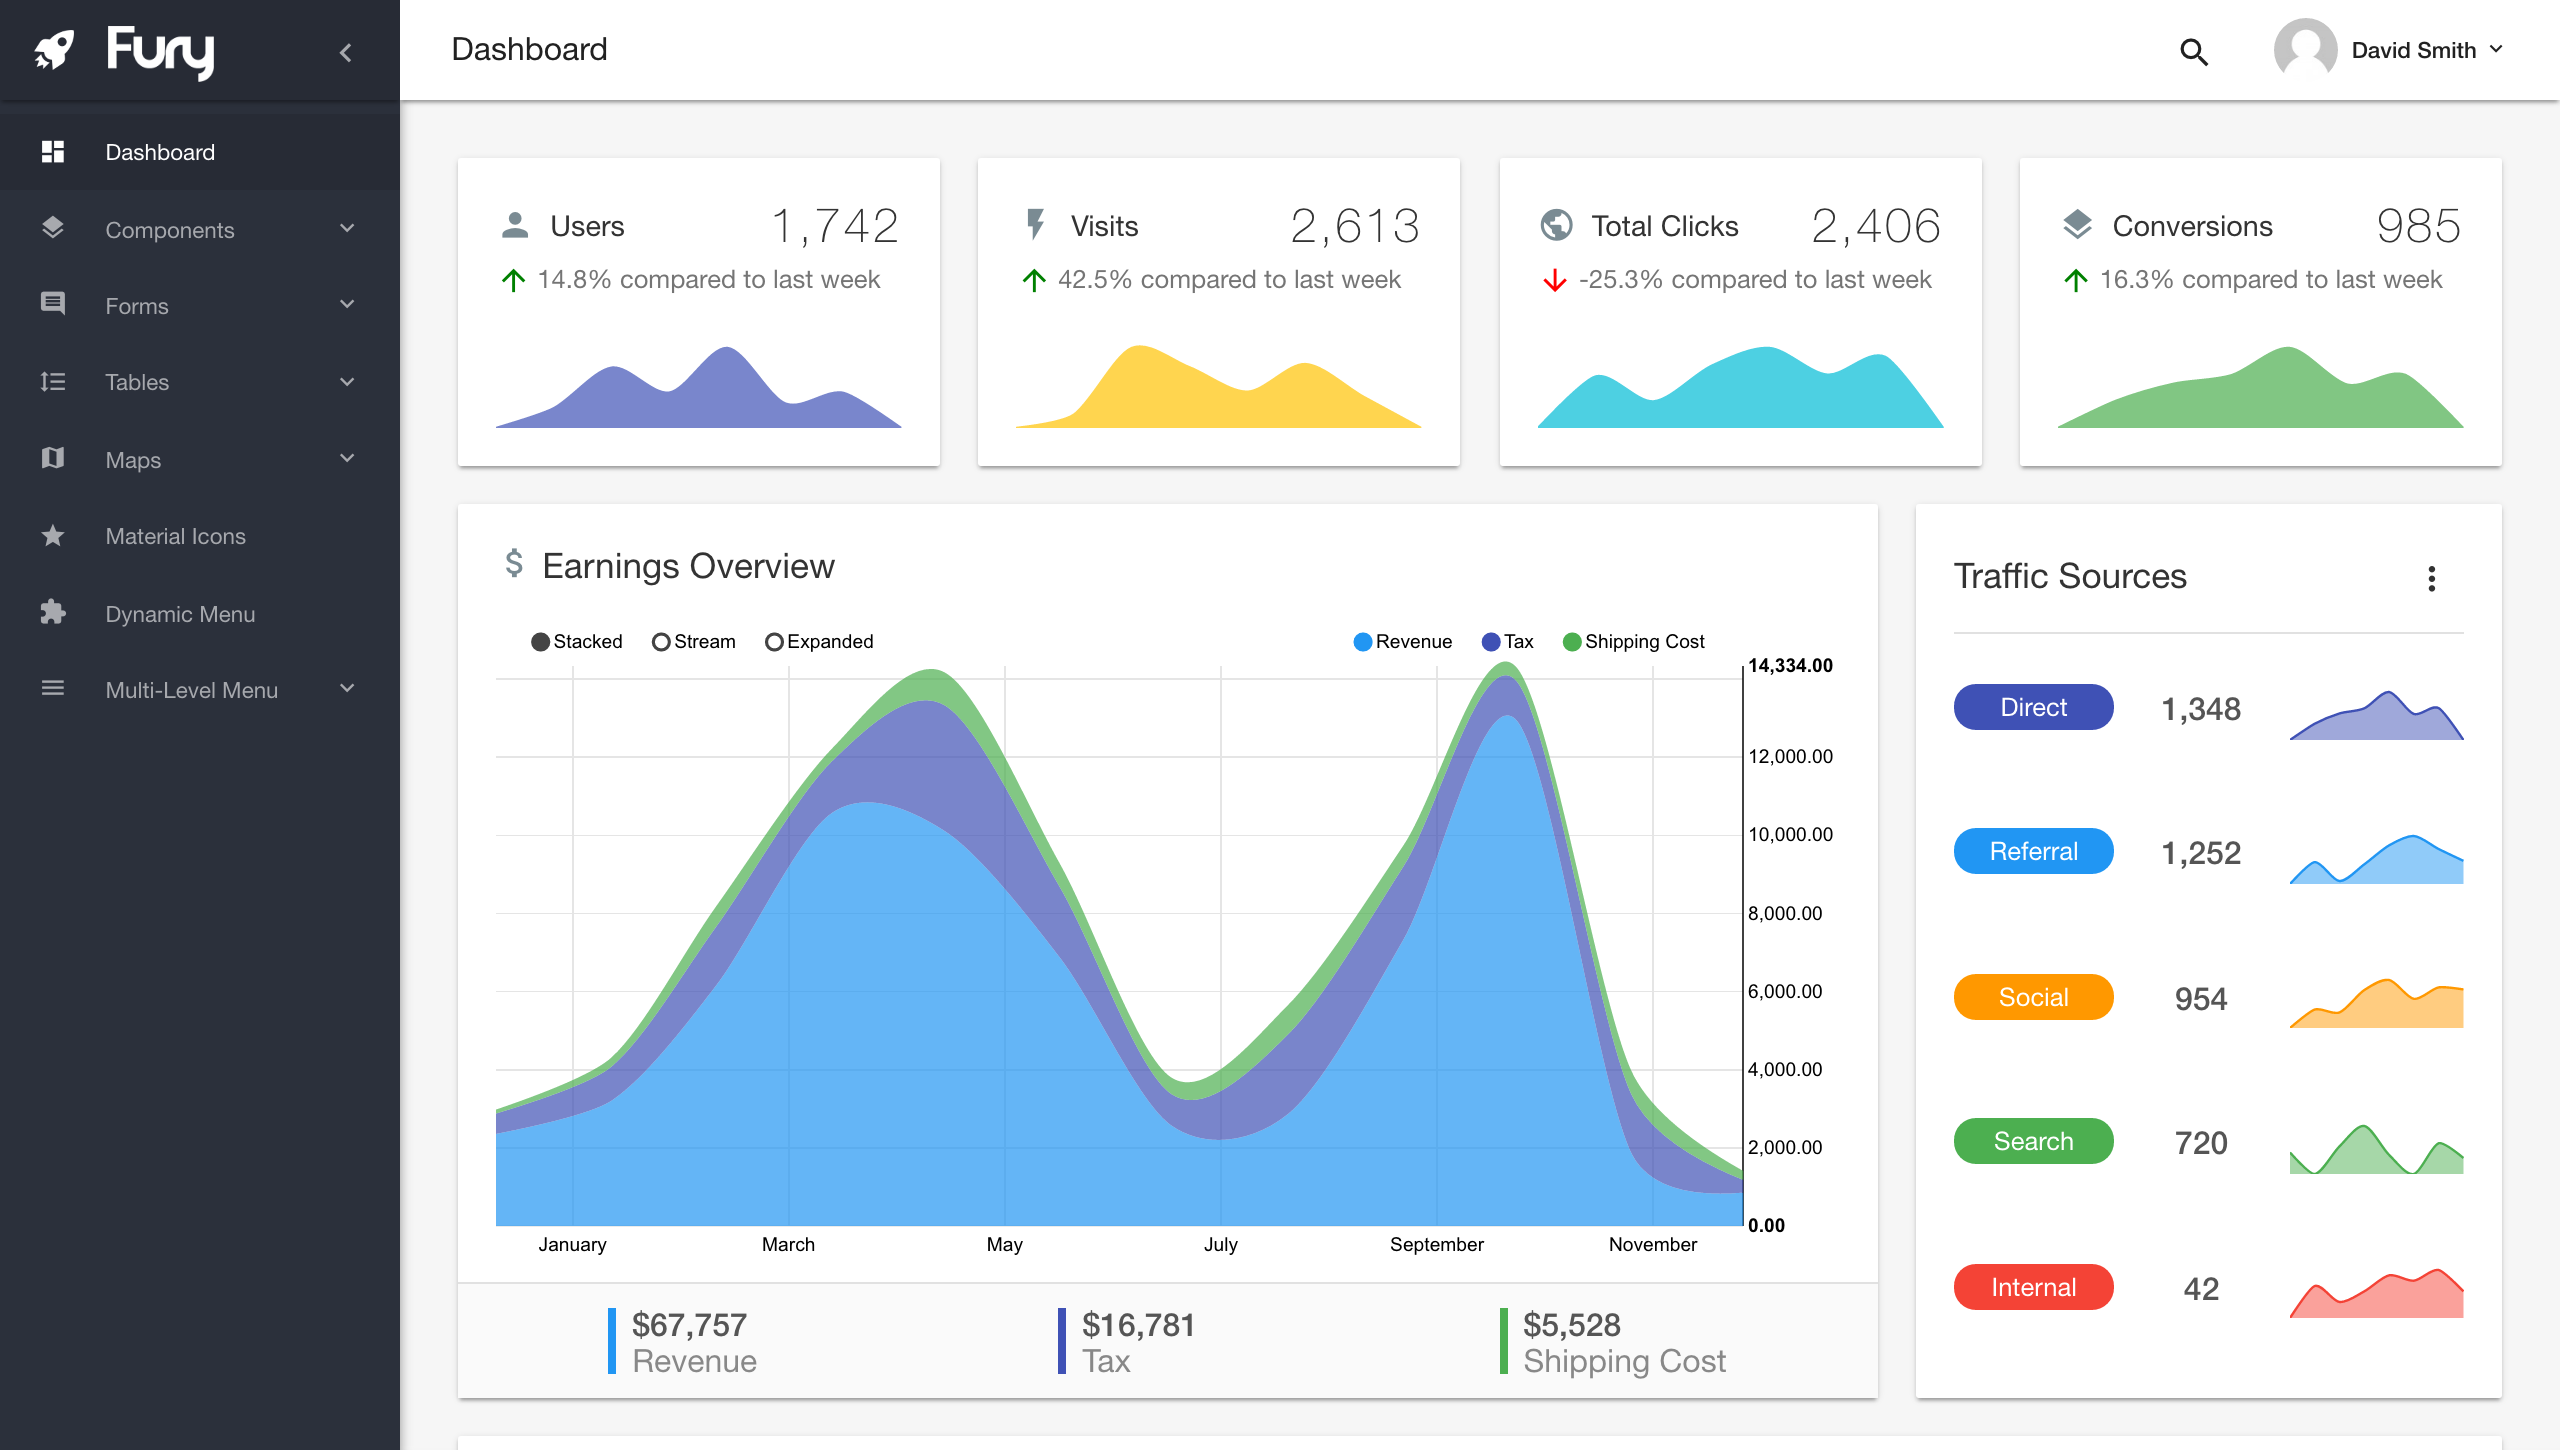This screenshot has height=1450, width=2560.
Task: Collapse sidebar with the left chevron
Action: (x=346, y=52)
